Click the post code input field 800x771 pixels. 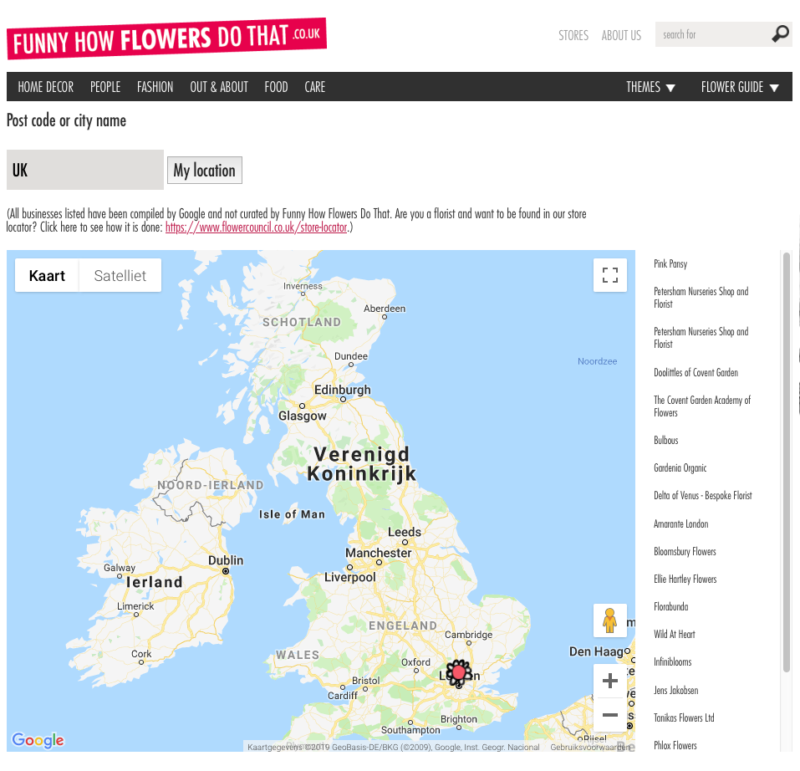pos(85,170)
